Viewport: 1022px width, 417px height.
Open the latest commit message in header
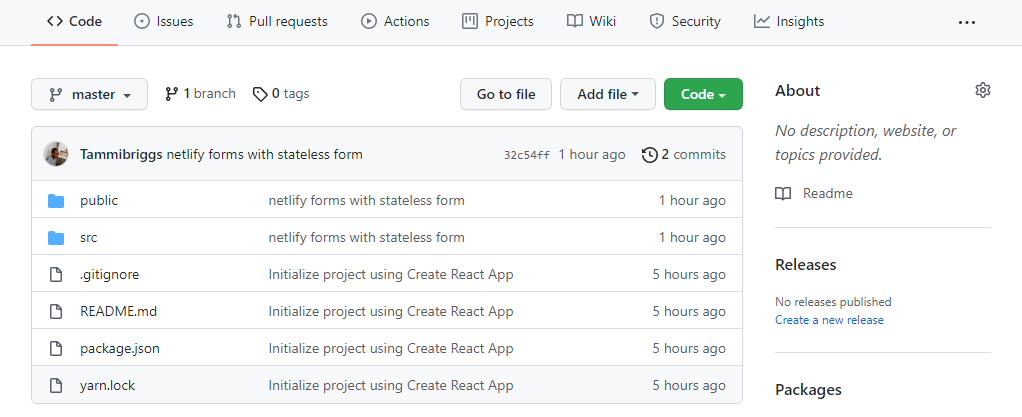tap(265, 154)
